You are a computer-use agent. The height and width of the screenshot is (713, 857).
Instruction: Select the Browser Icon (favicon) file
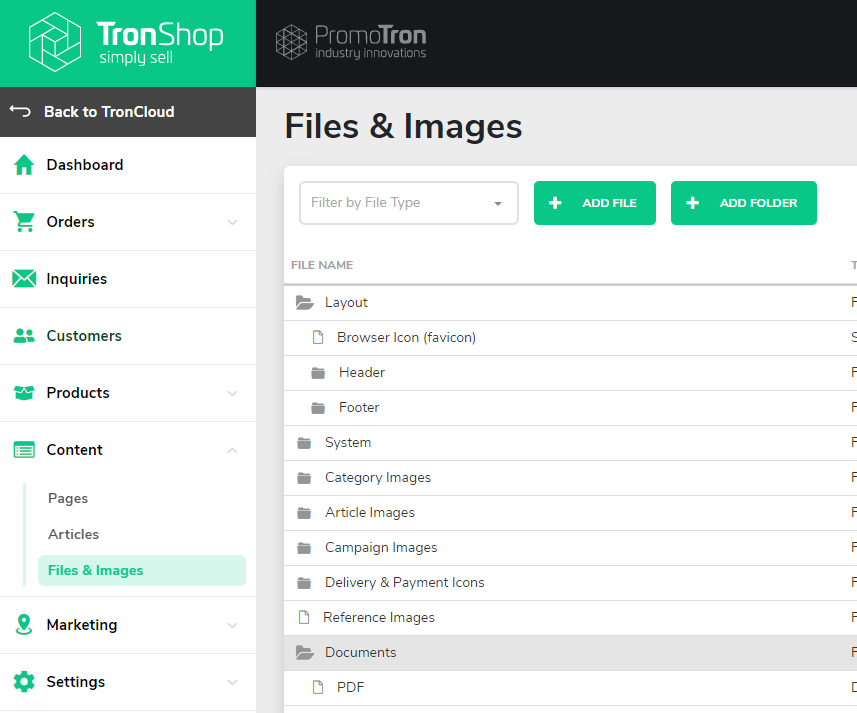[x=406, y=338]
